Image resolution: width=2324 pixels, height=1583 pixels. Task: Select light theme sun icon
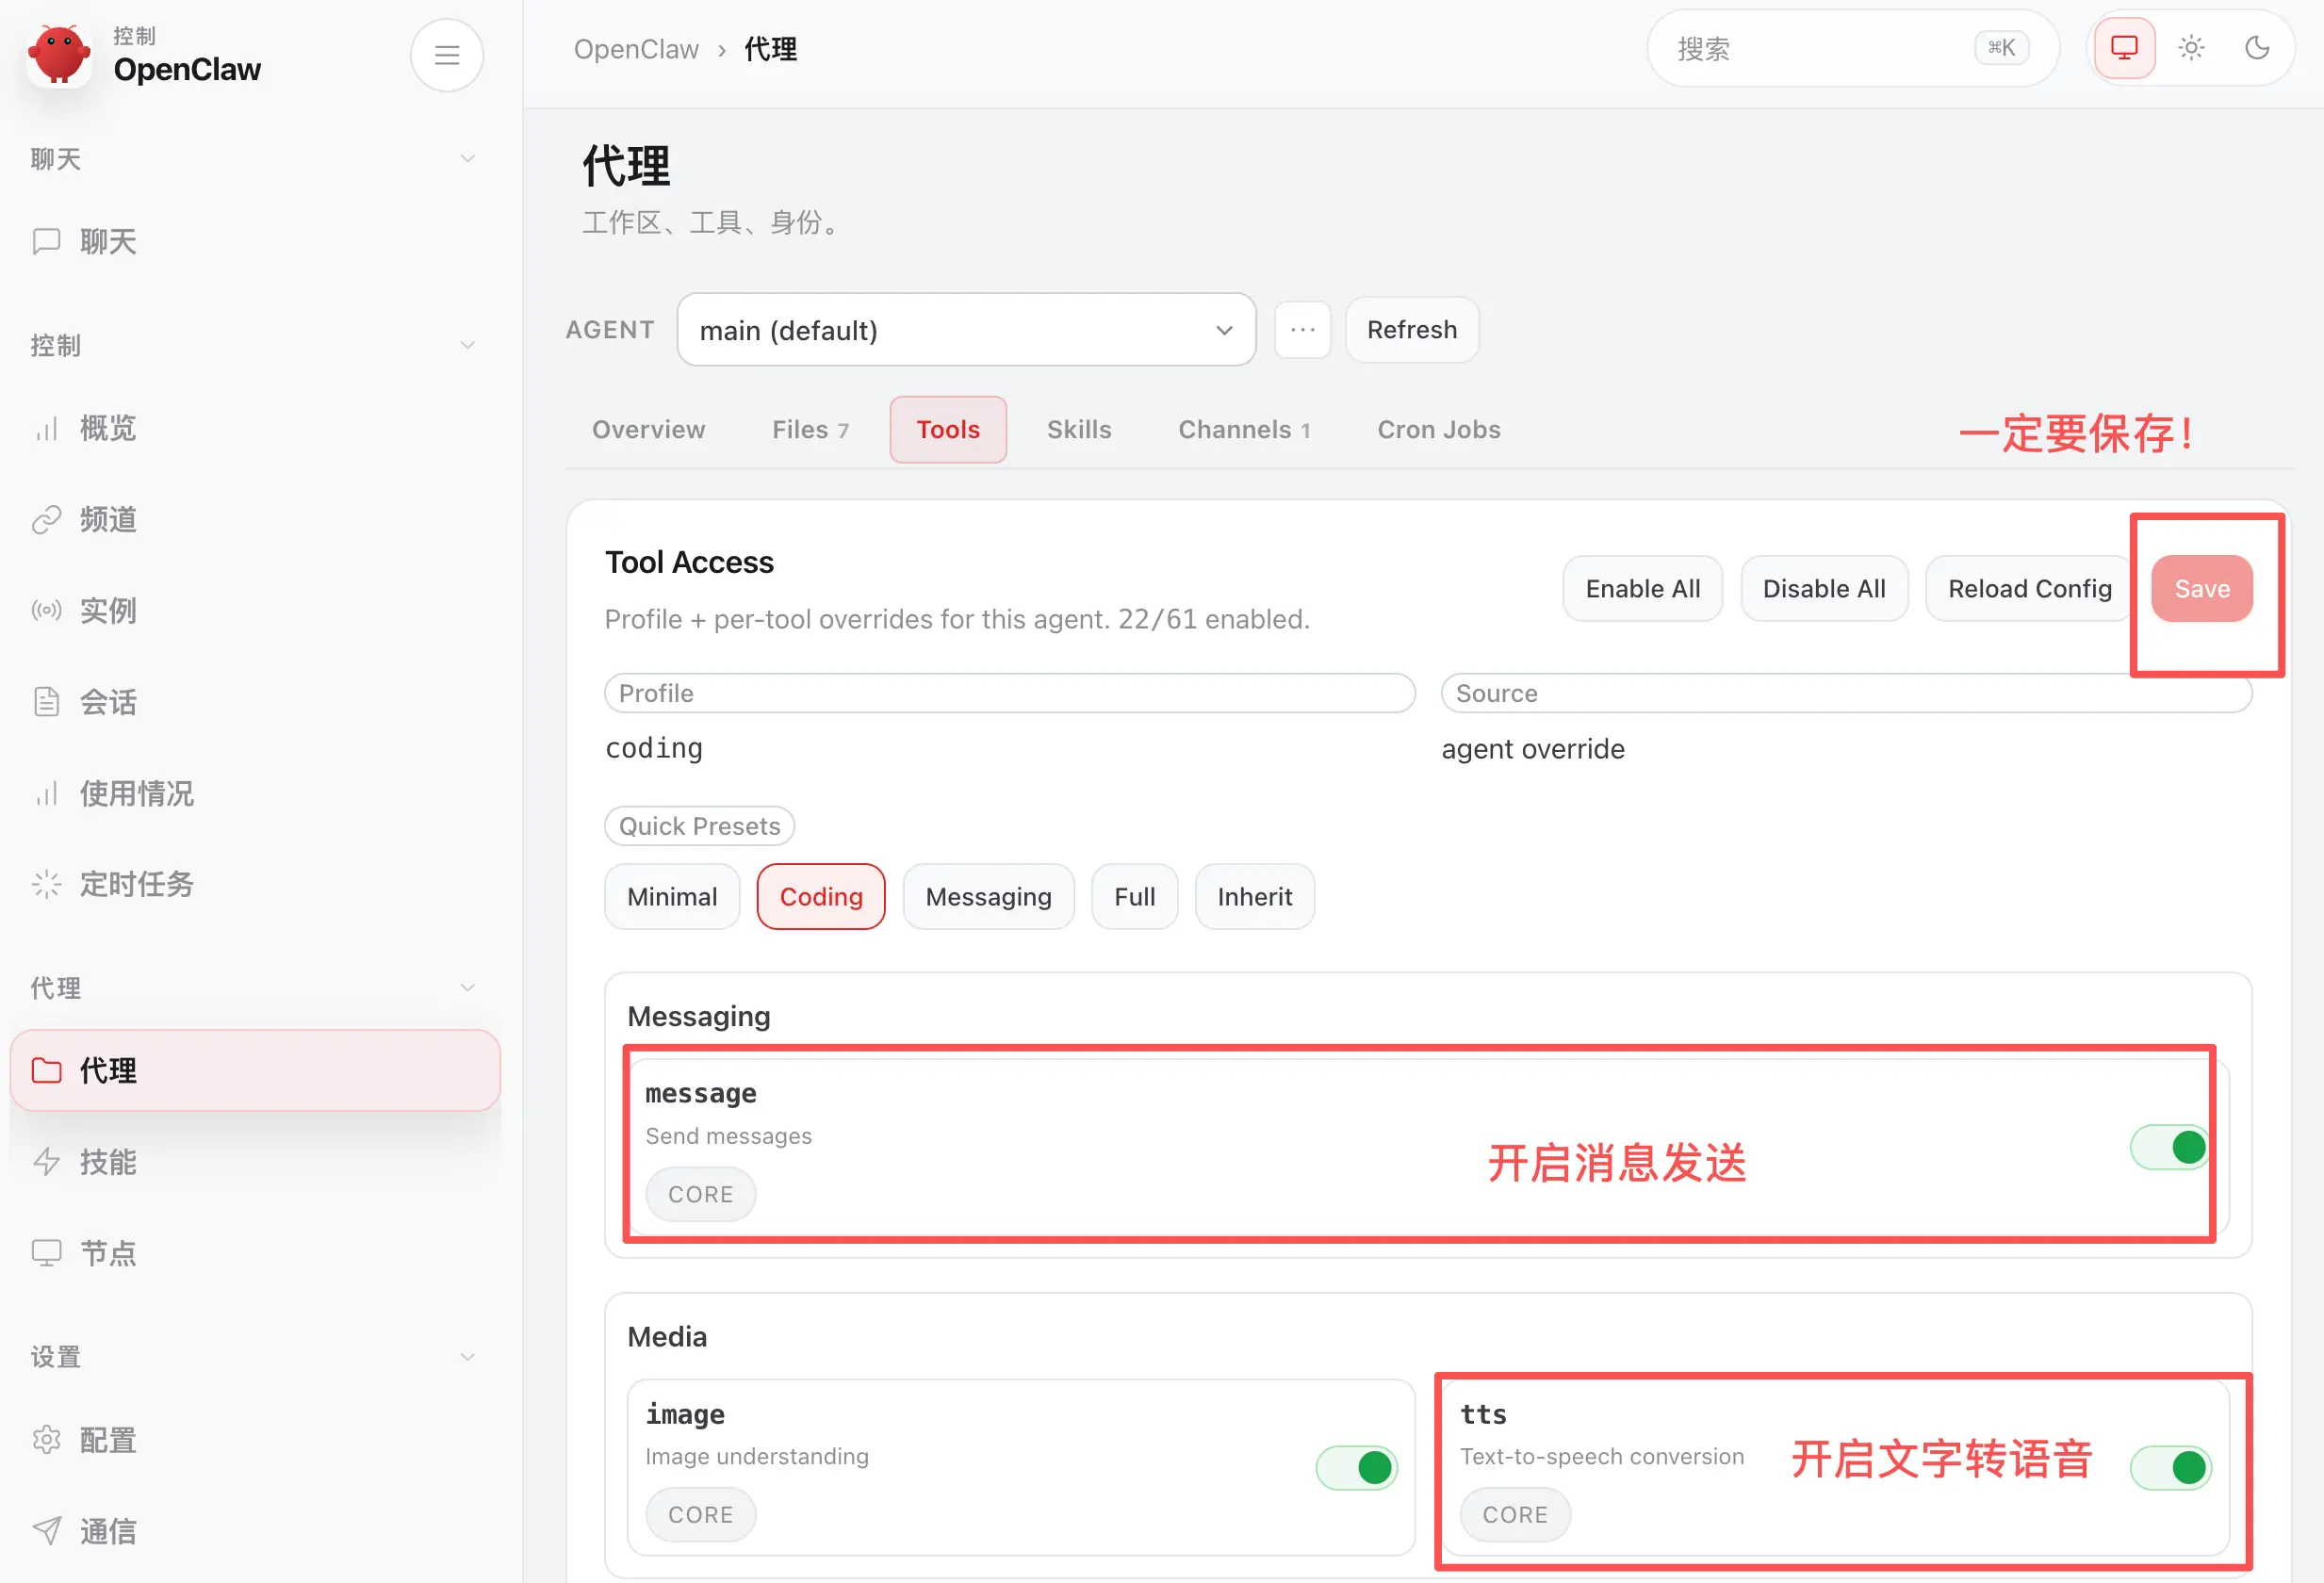click(x=2190, y=48)
